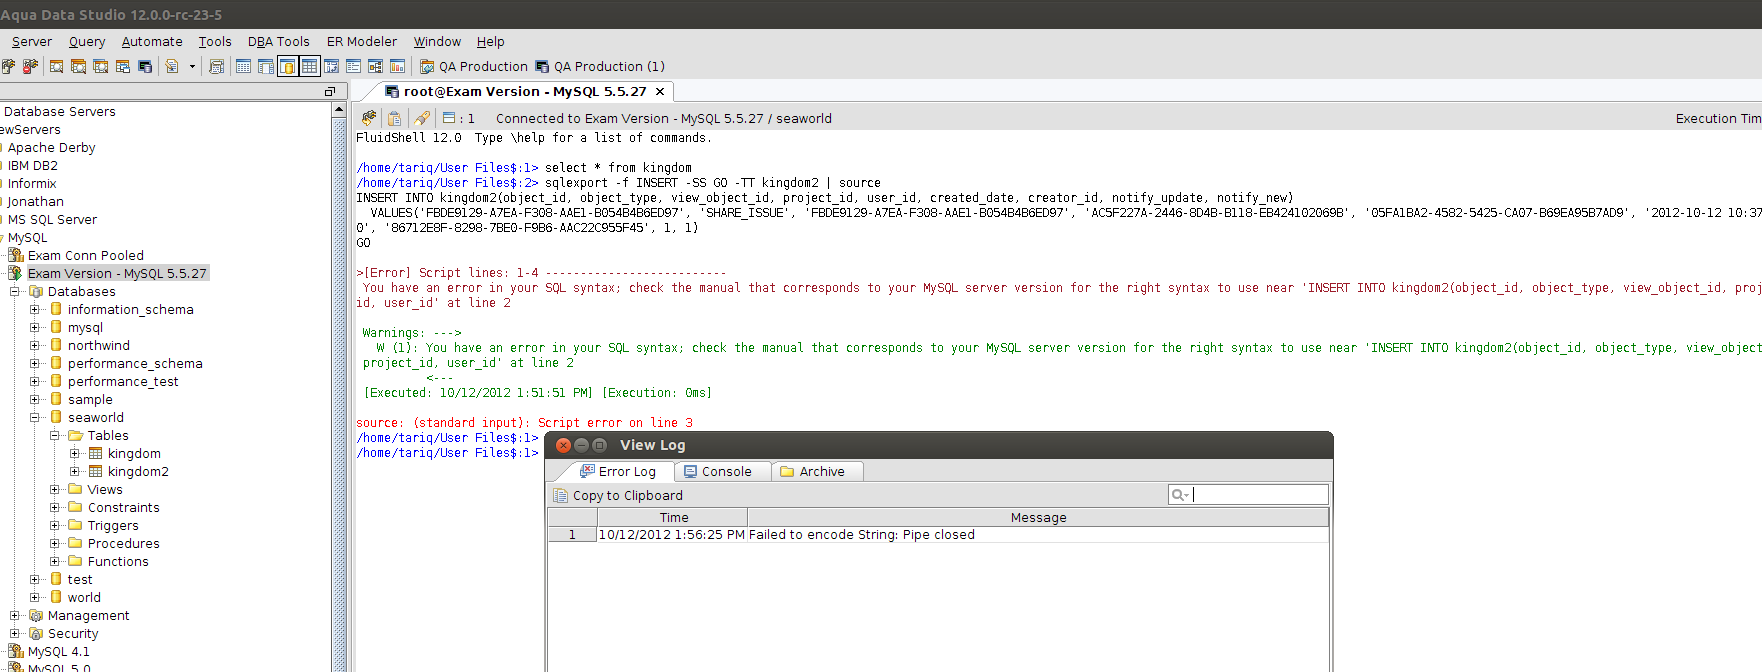The image size is (1762, 672).
Task: Expand the information_schema database node
Action: click(35, 309)
